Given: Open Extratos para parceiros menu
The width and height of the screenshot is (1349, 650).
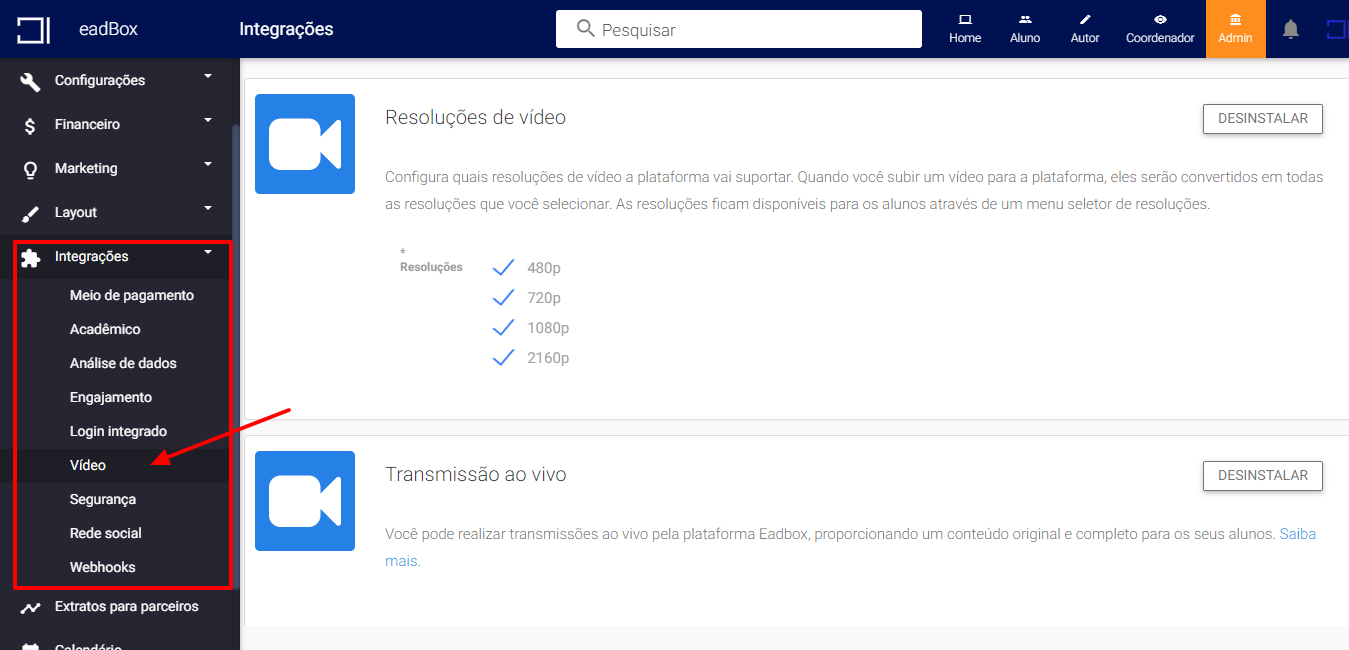Looking at the screenshot, I should click(127, 606).
